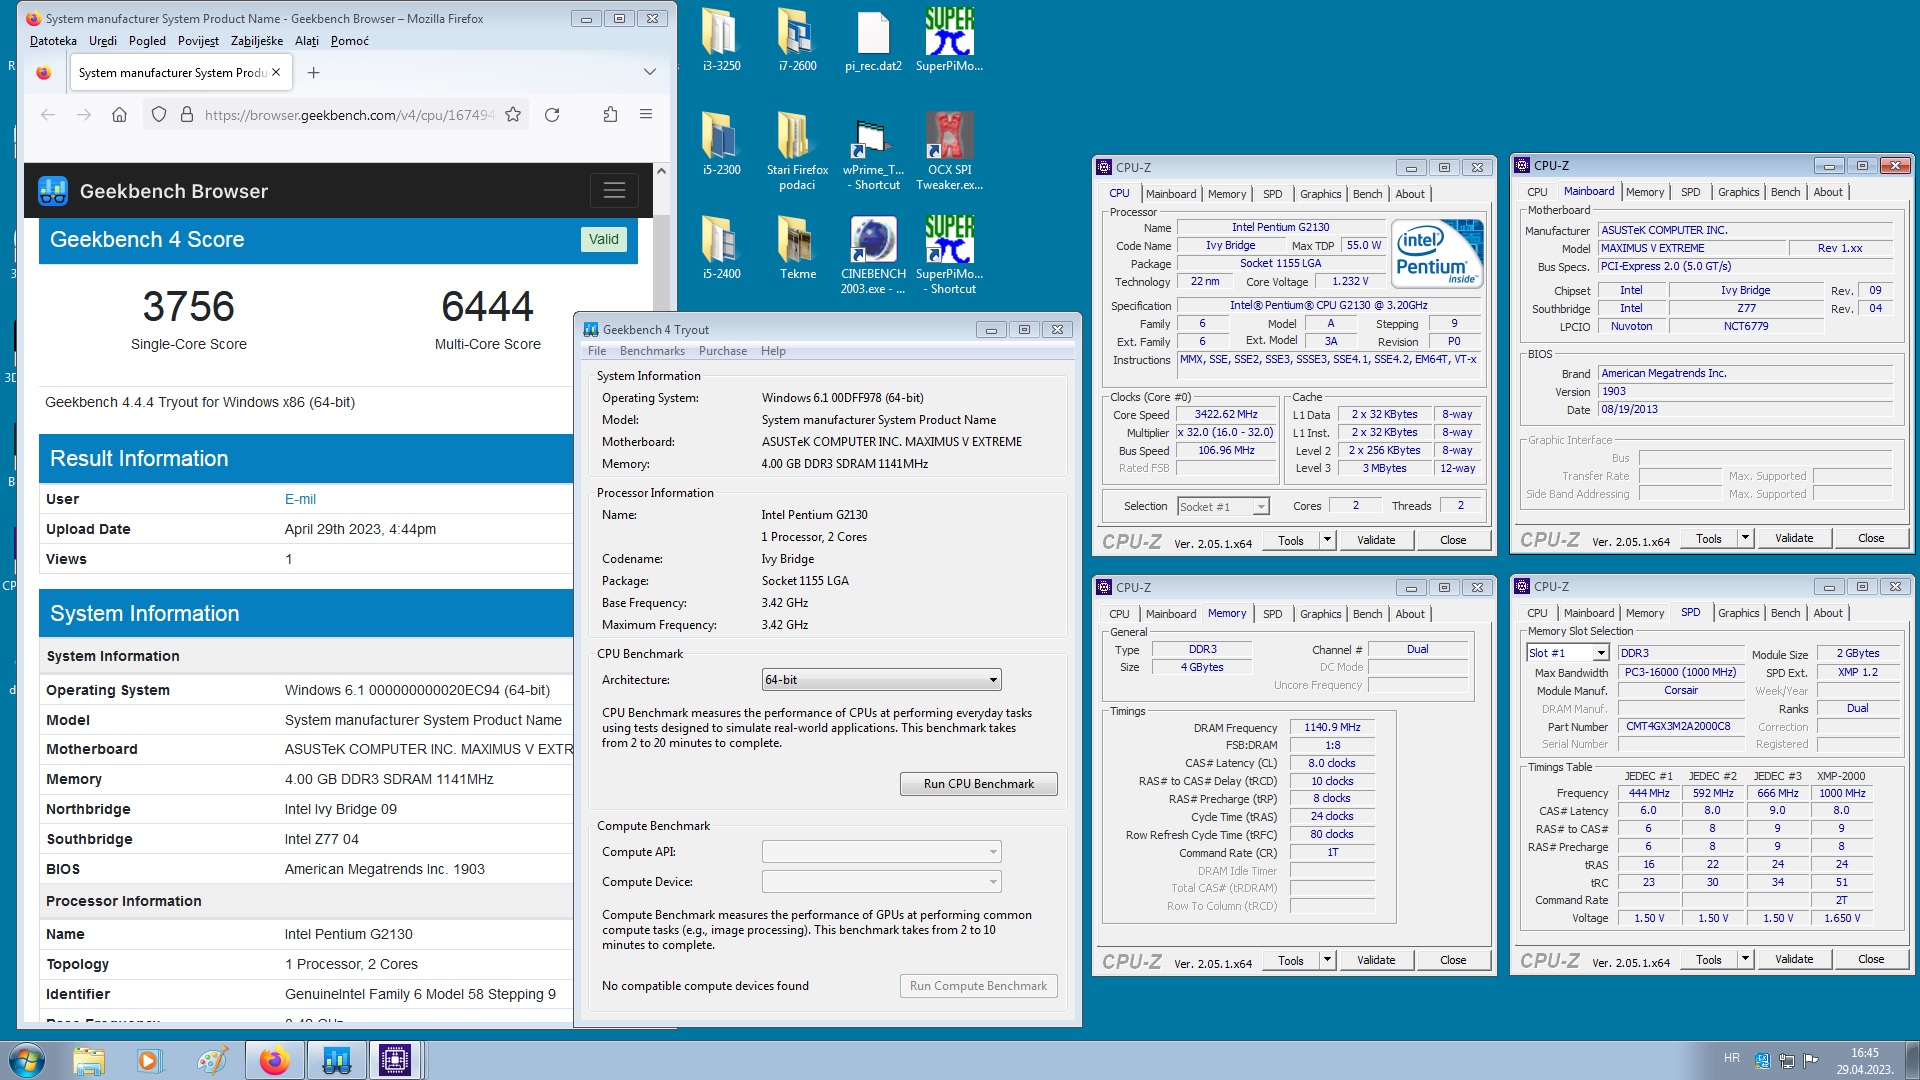
Task: Click the Firefox back arrow
Action: pos(48,115)
